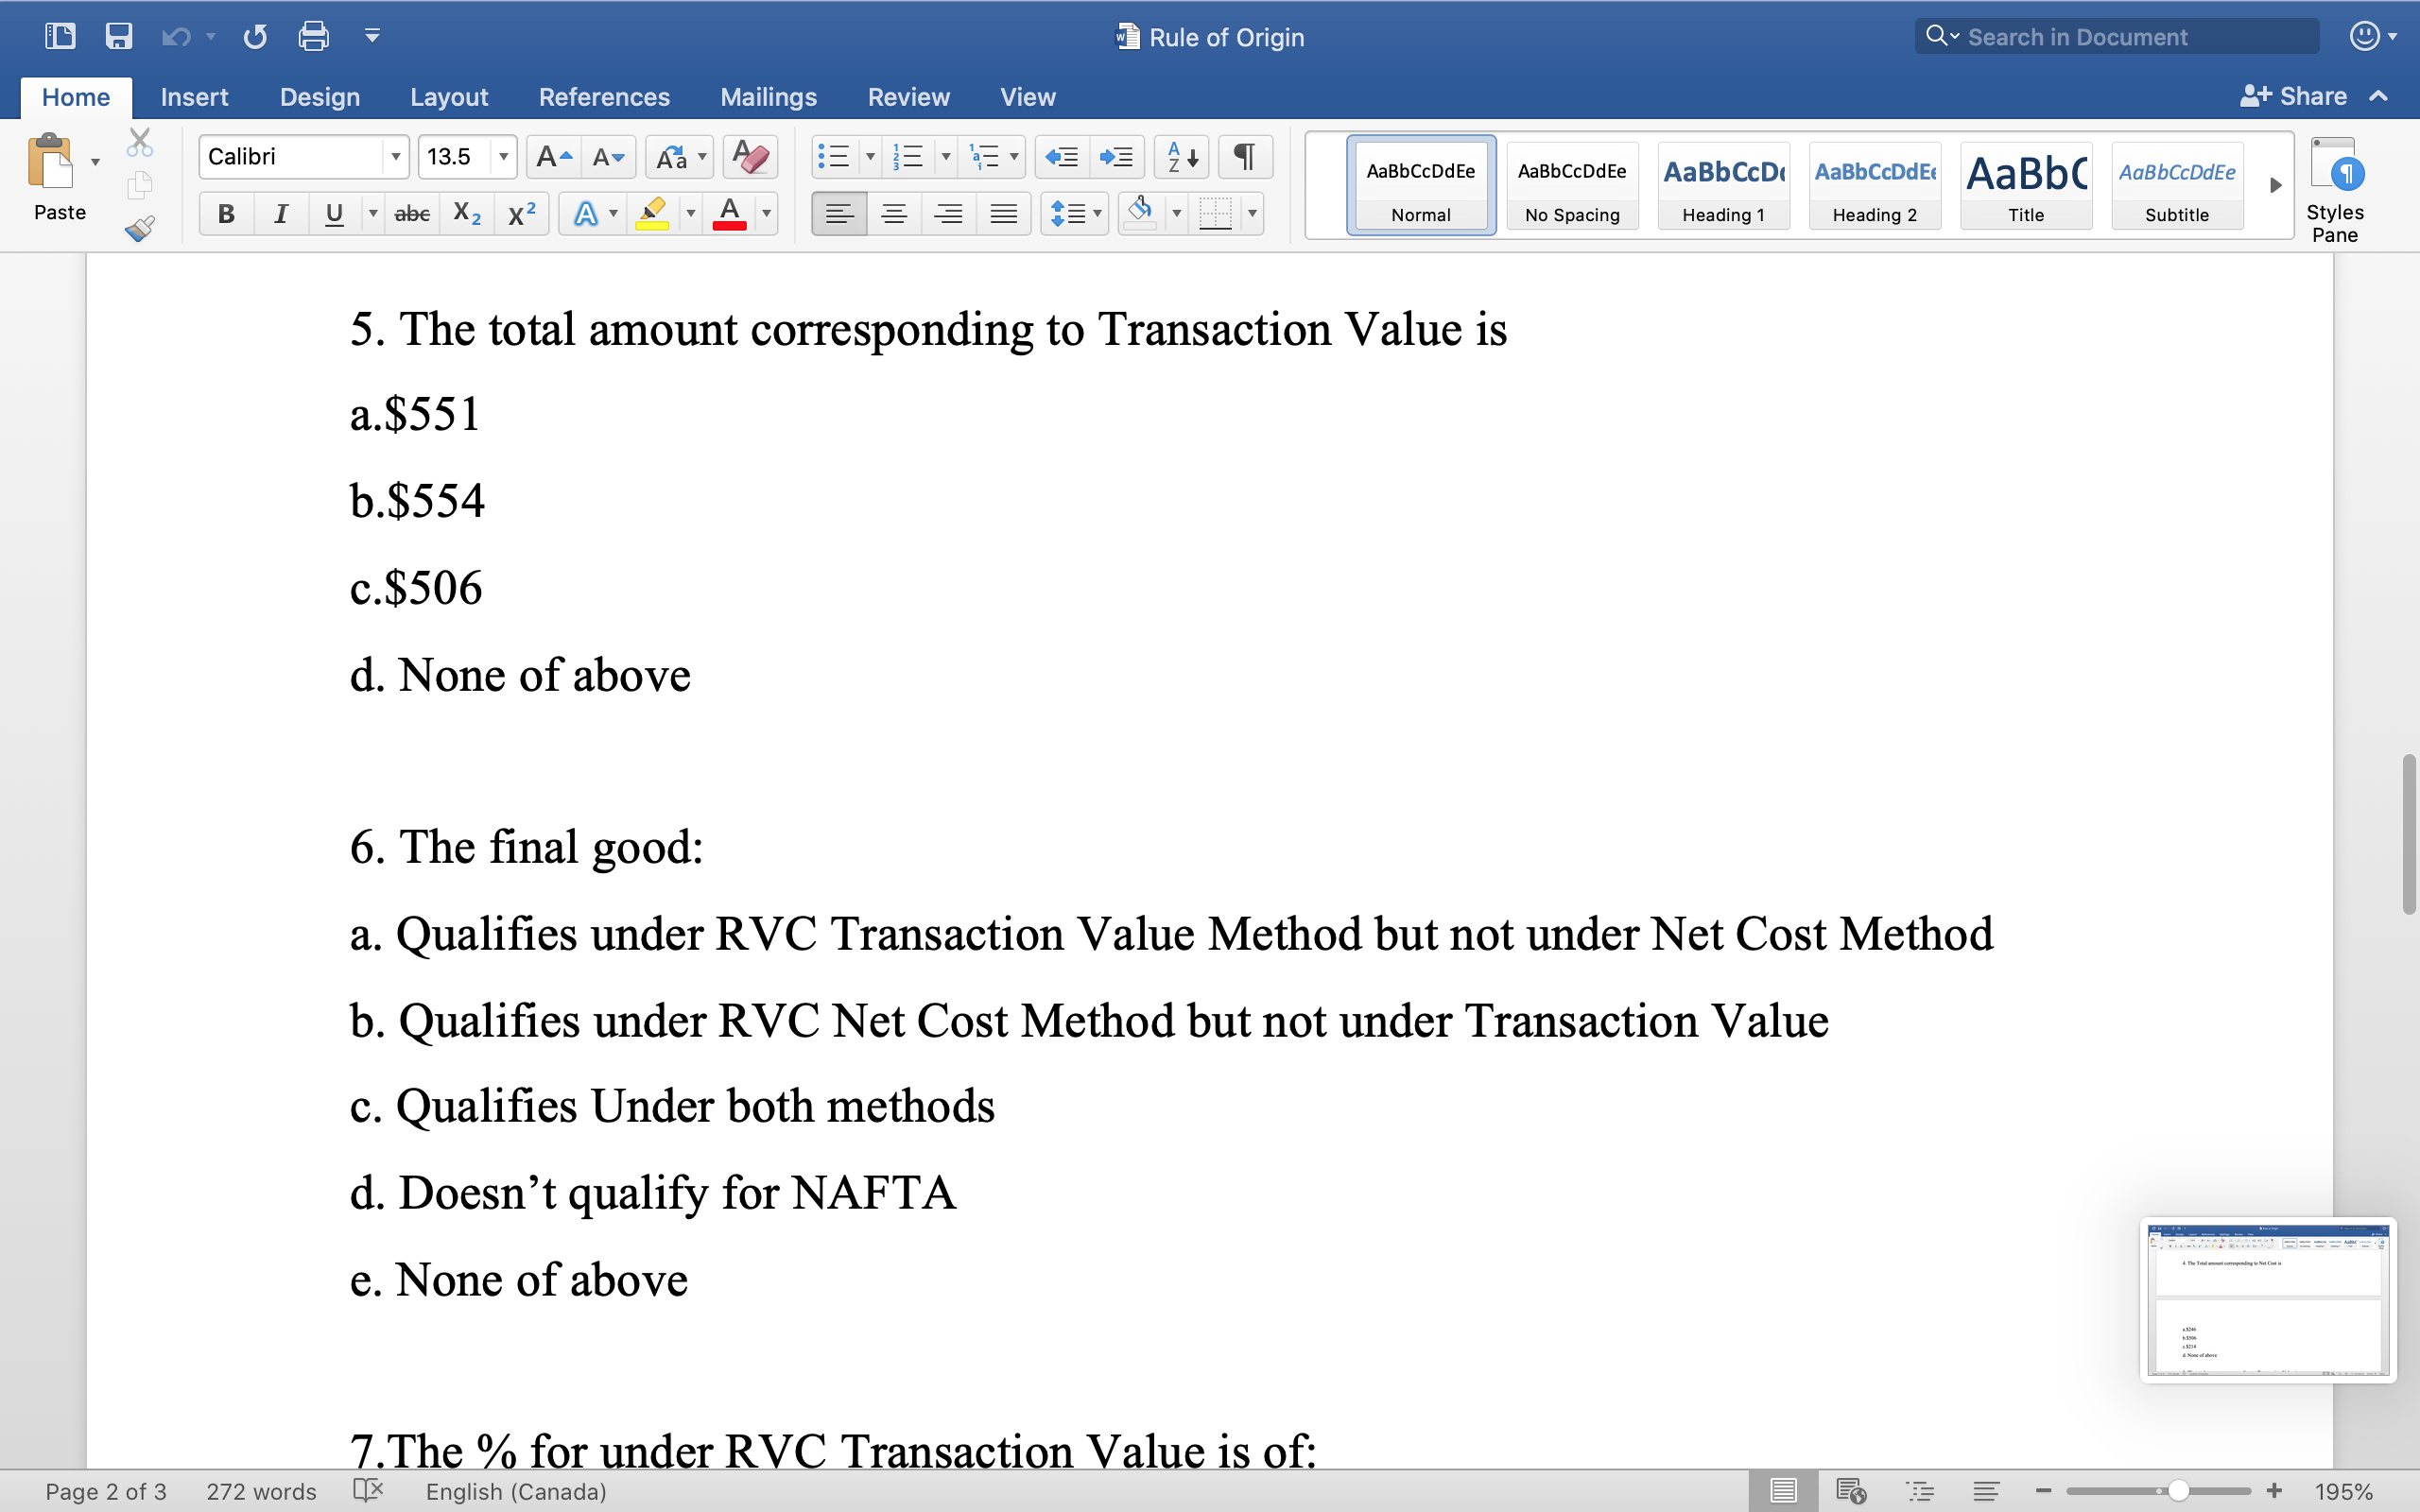Click the Review ribbon tab

(907, 95)
